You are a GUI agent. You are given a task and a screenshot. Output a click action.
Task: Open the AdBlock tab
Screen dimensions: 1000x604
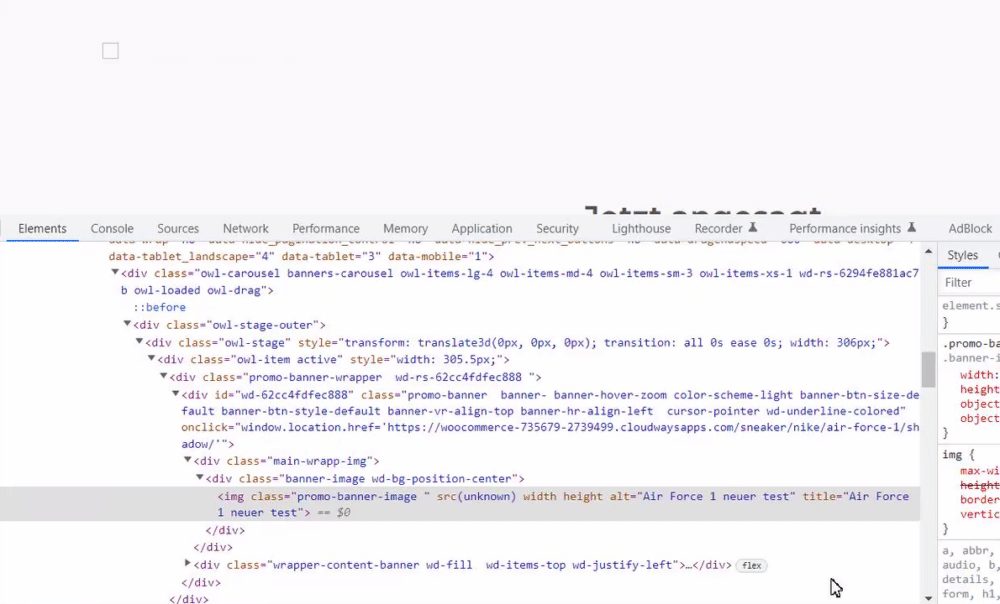(x=970, y=228)
